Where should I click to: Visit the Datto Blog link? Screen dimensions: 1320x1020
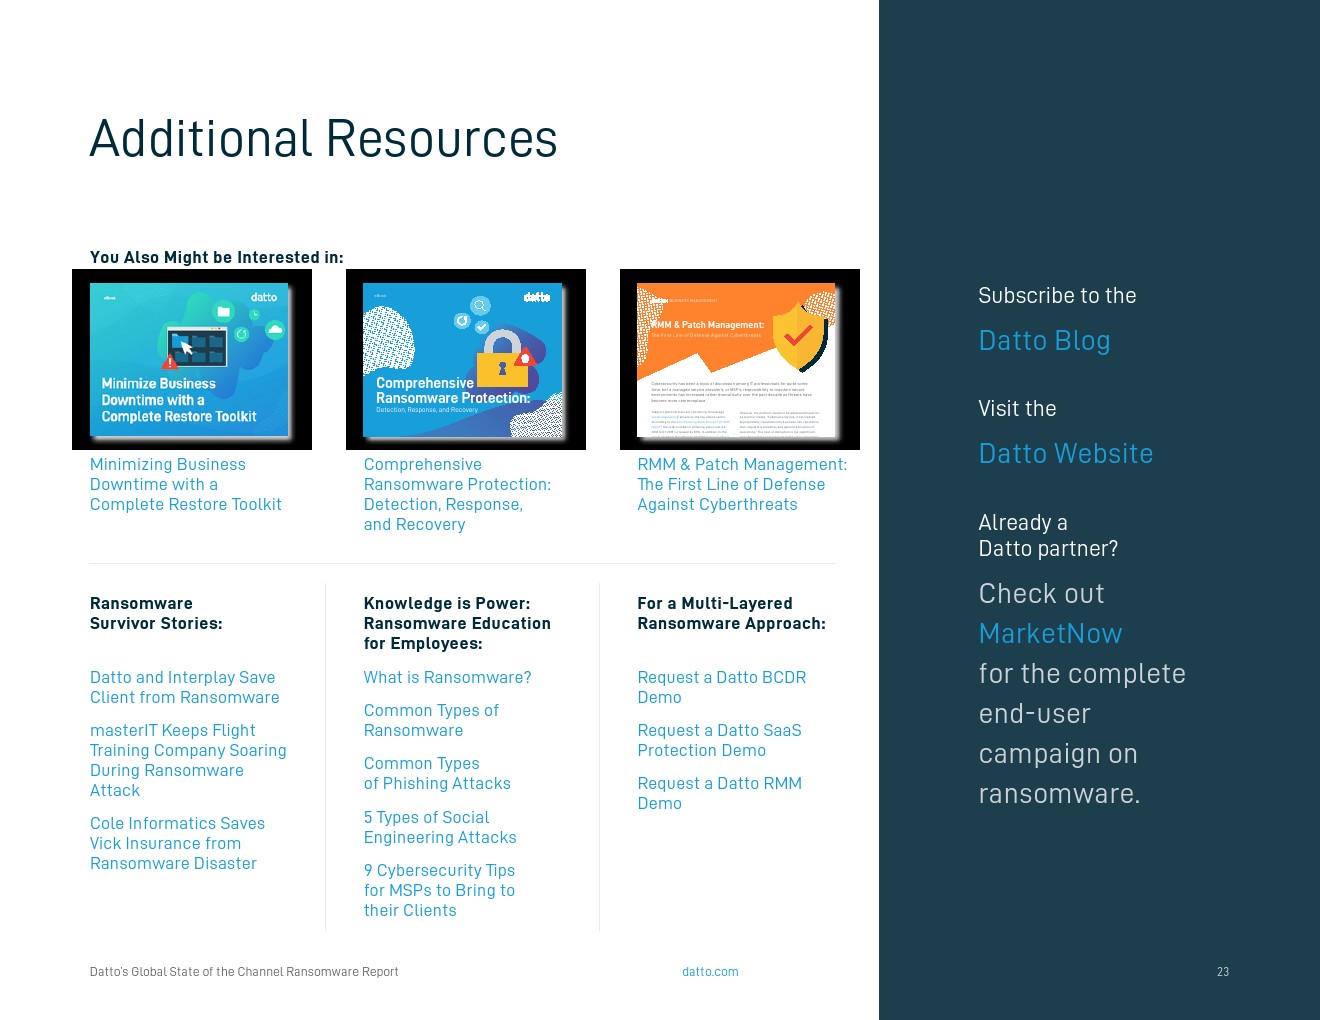(x=1044, y=341)
